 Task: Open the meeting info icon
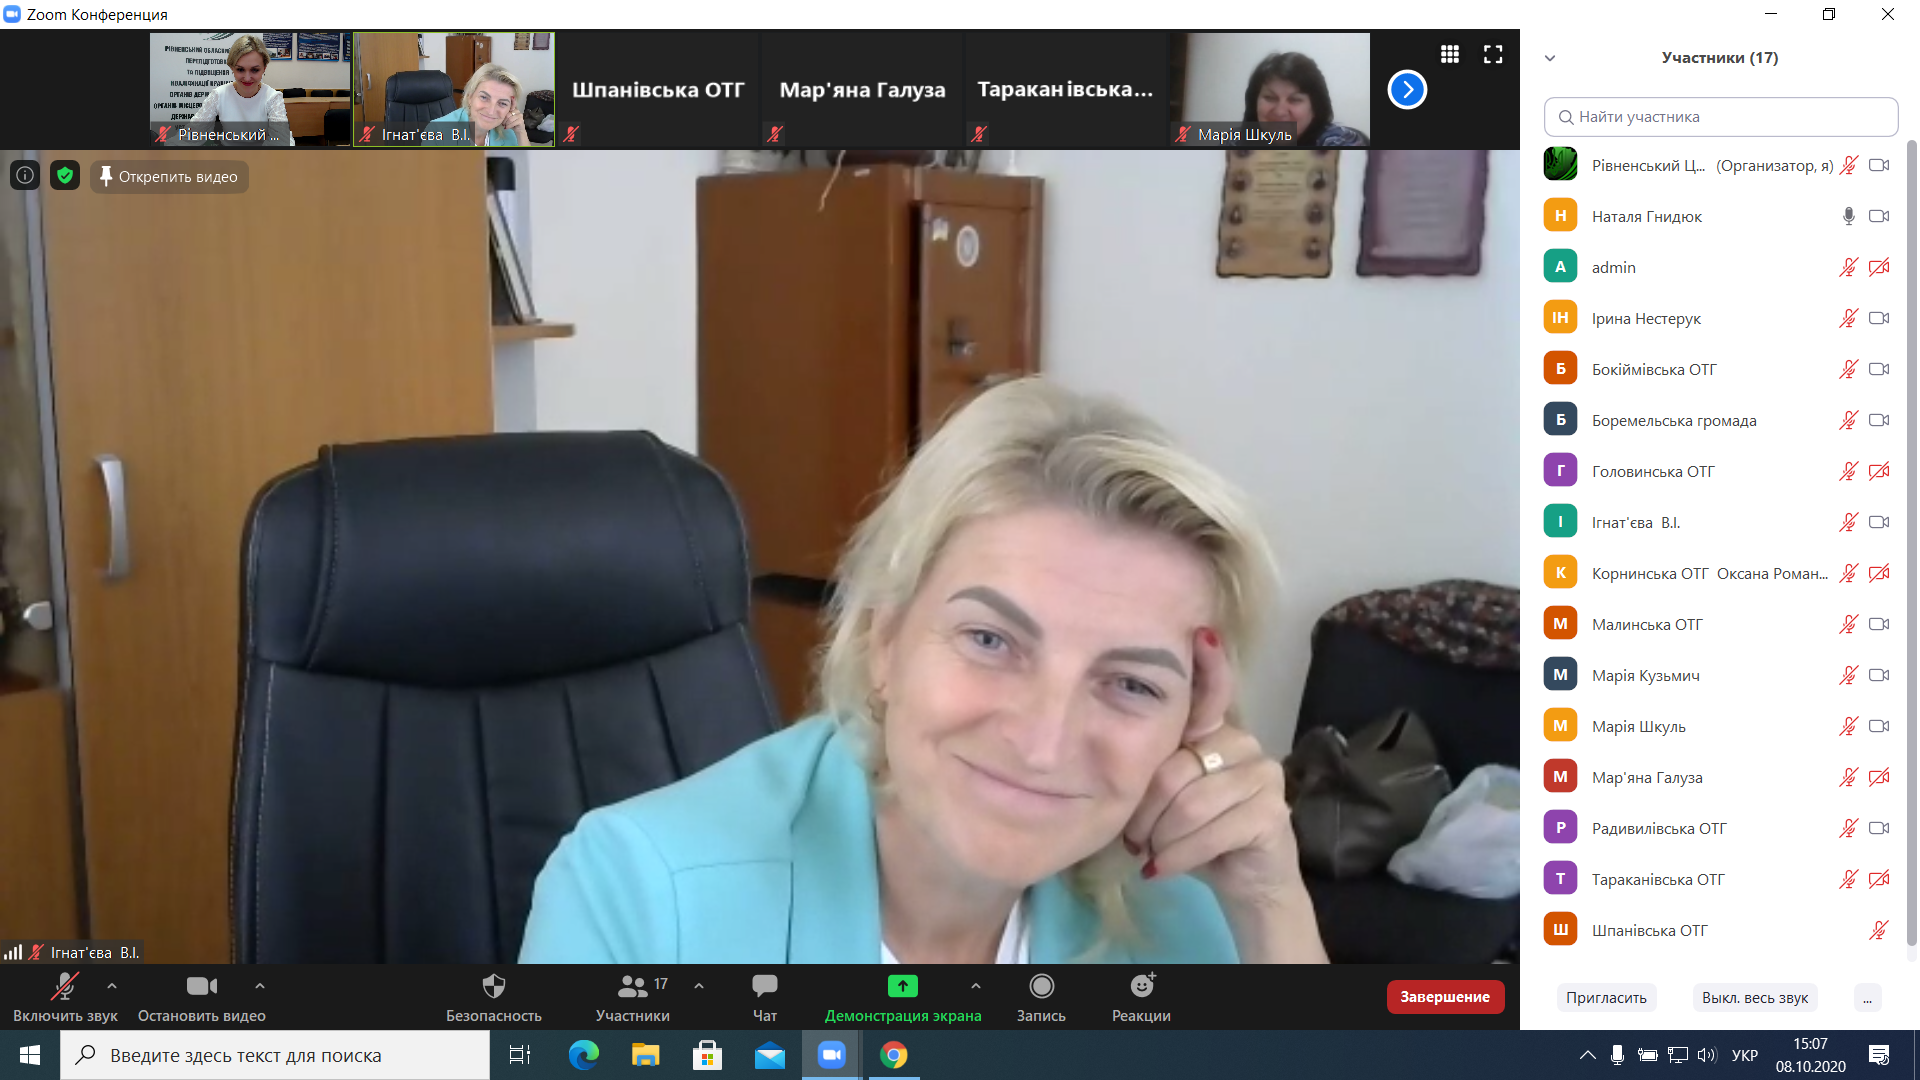pyautogui.click(x=25, y=176)
